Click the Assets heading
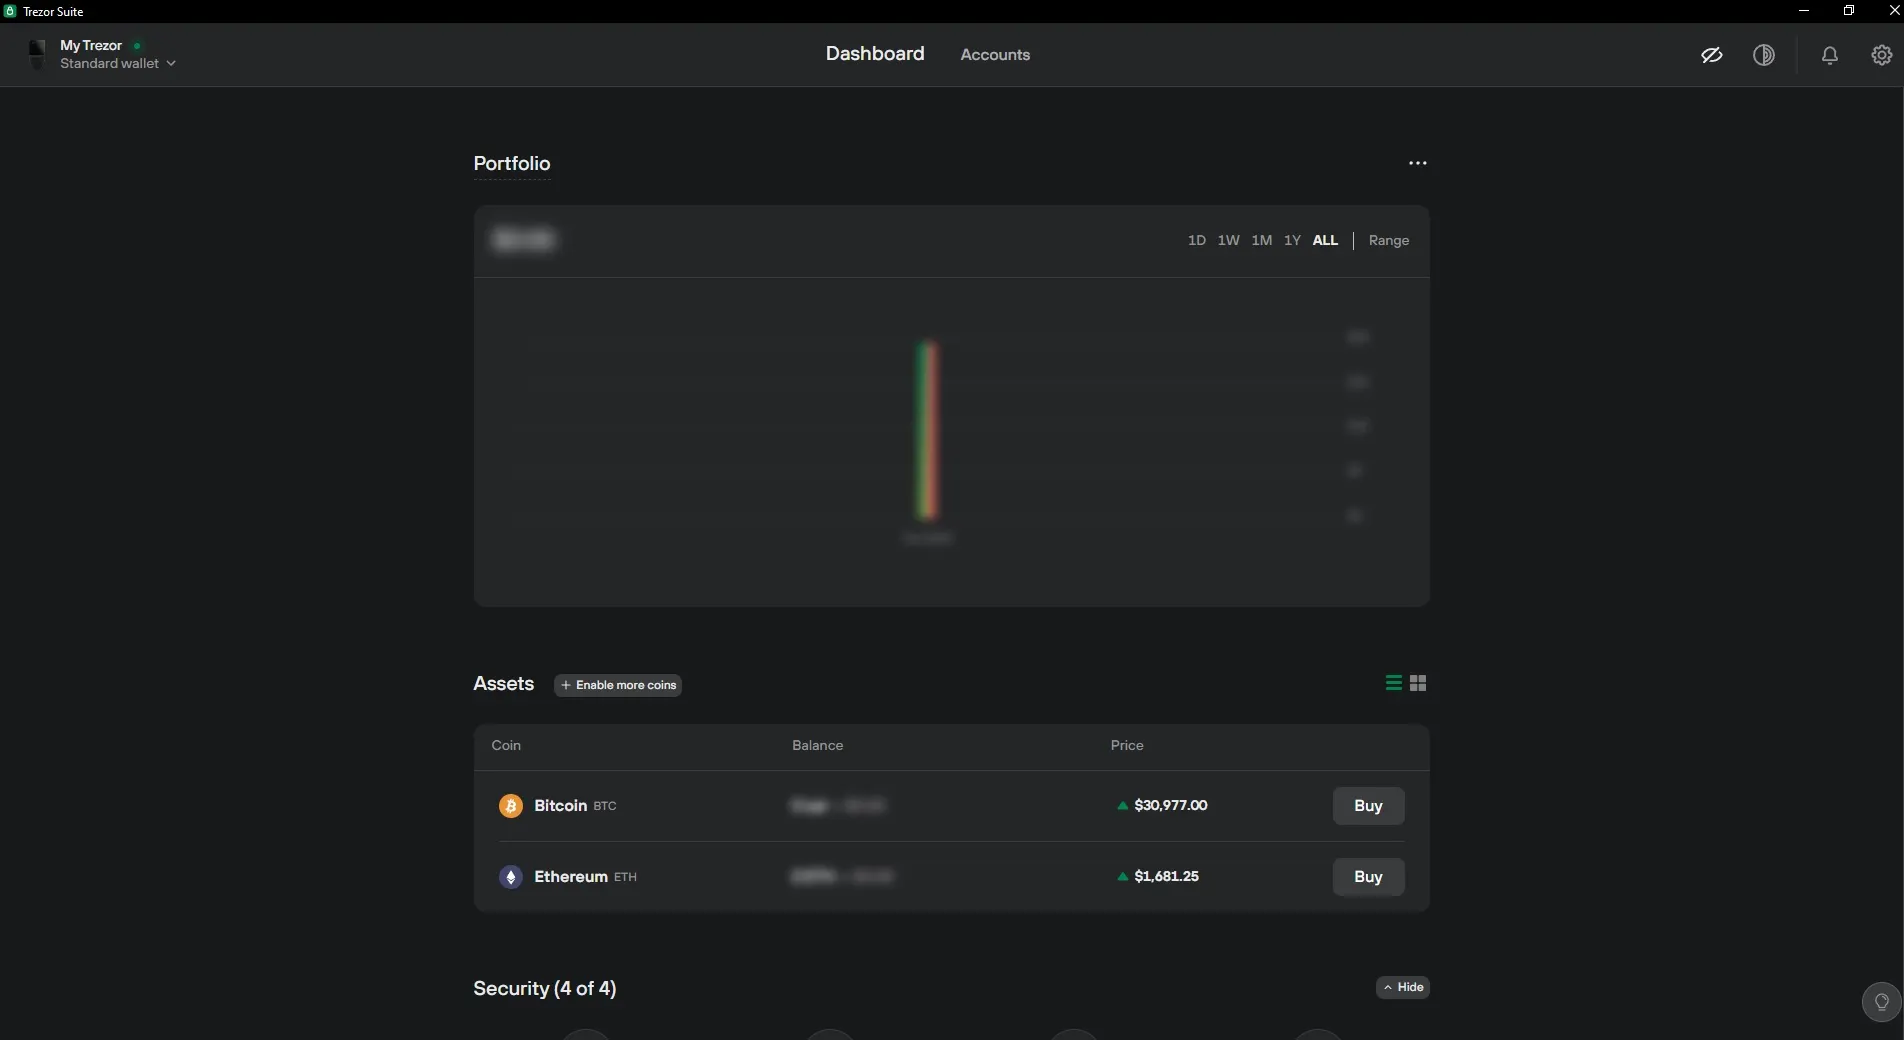The width and height of the screenshot is (1904, 1040). click(x=504, y=684)
